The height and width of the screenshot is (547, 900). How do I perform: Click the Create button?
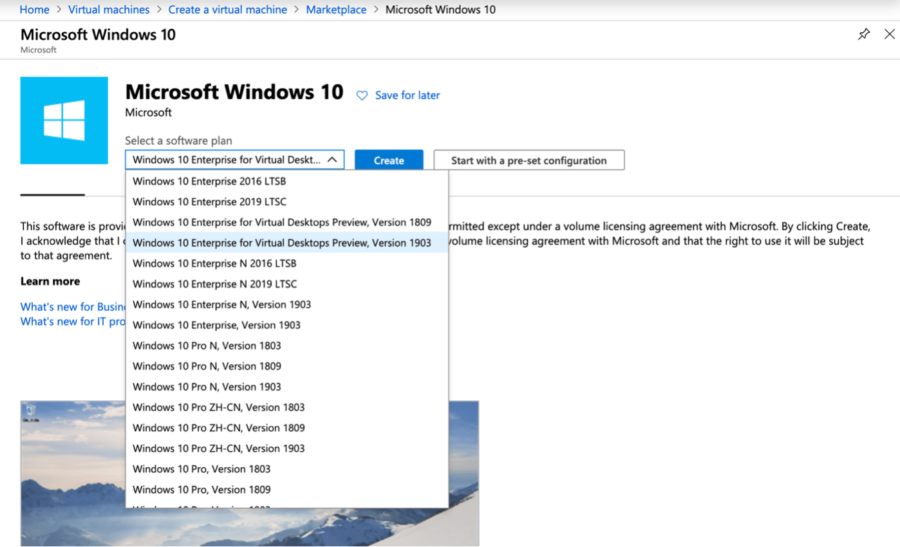click(389, 160)
